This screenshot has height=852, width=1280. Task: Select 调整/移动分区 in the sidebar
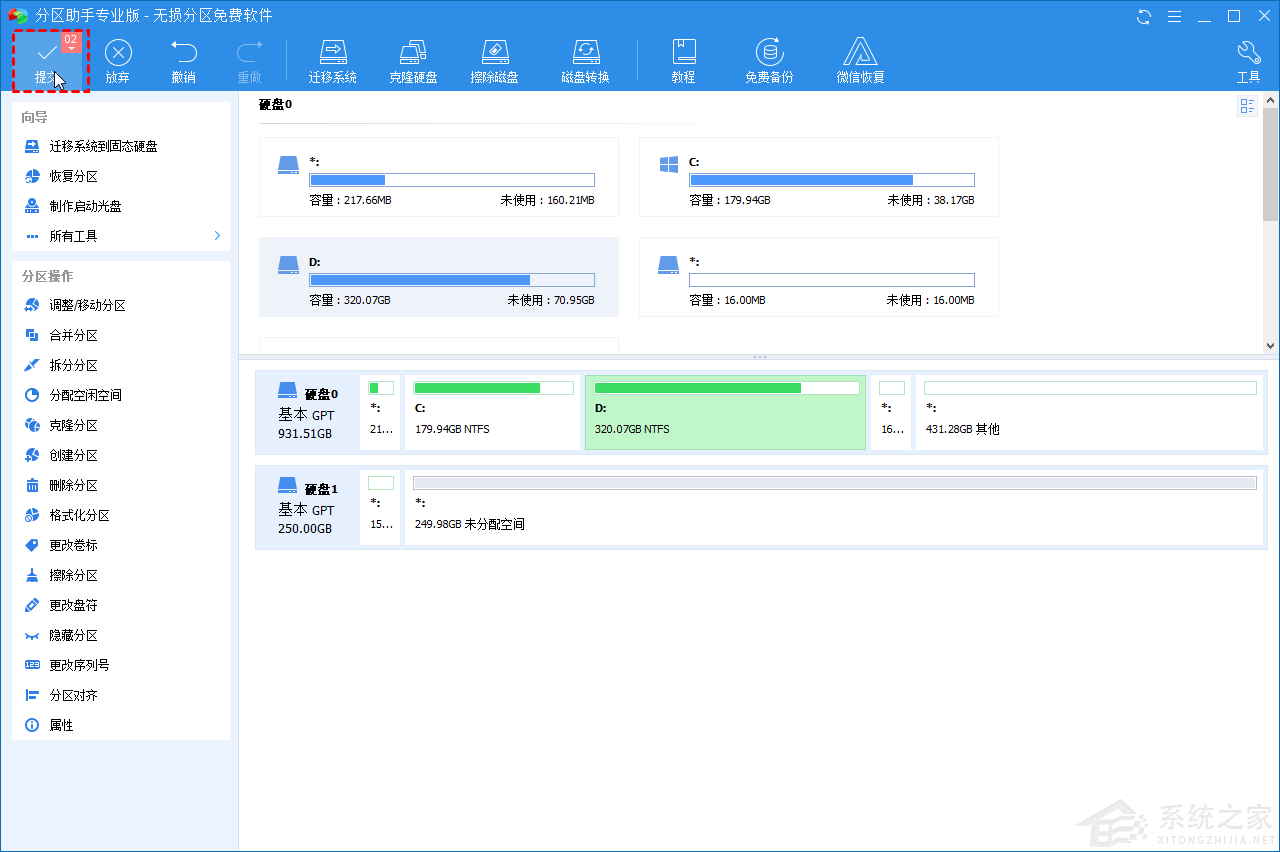click(x=87, y=305)
